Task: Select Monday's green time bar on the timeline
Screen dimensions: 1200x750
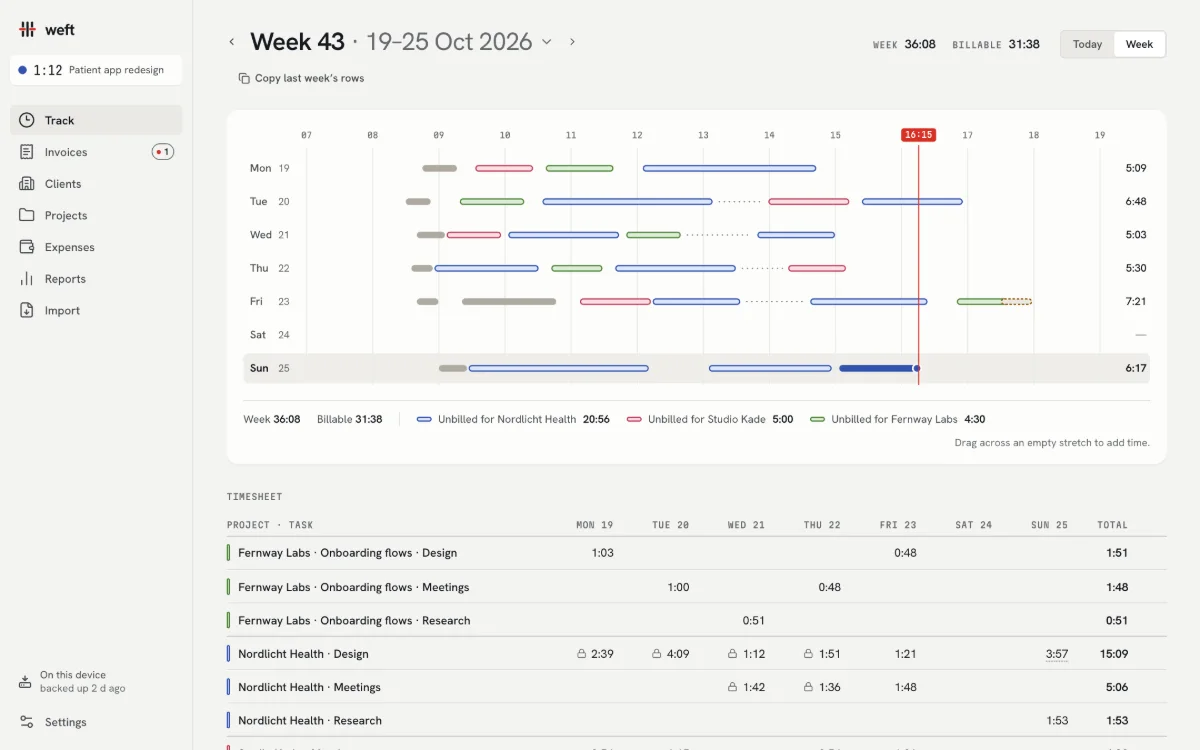Action: click(x=579, y=168)
